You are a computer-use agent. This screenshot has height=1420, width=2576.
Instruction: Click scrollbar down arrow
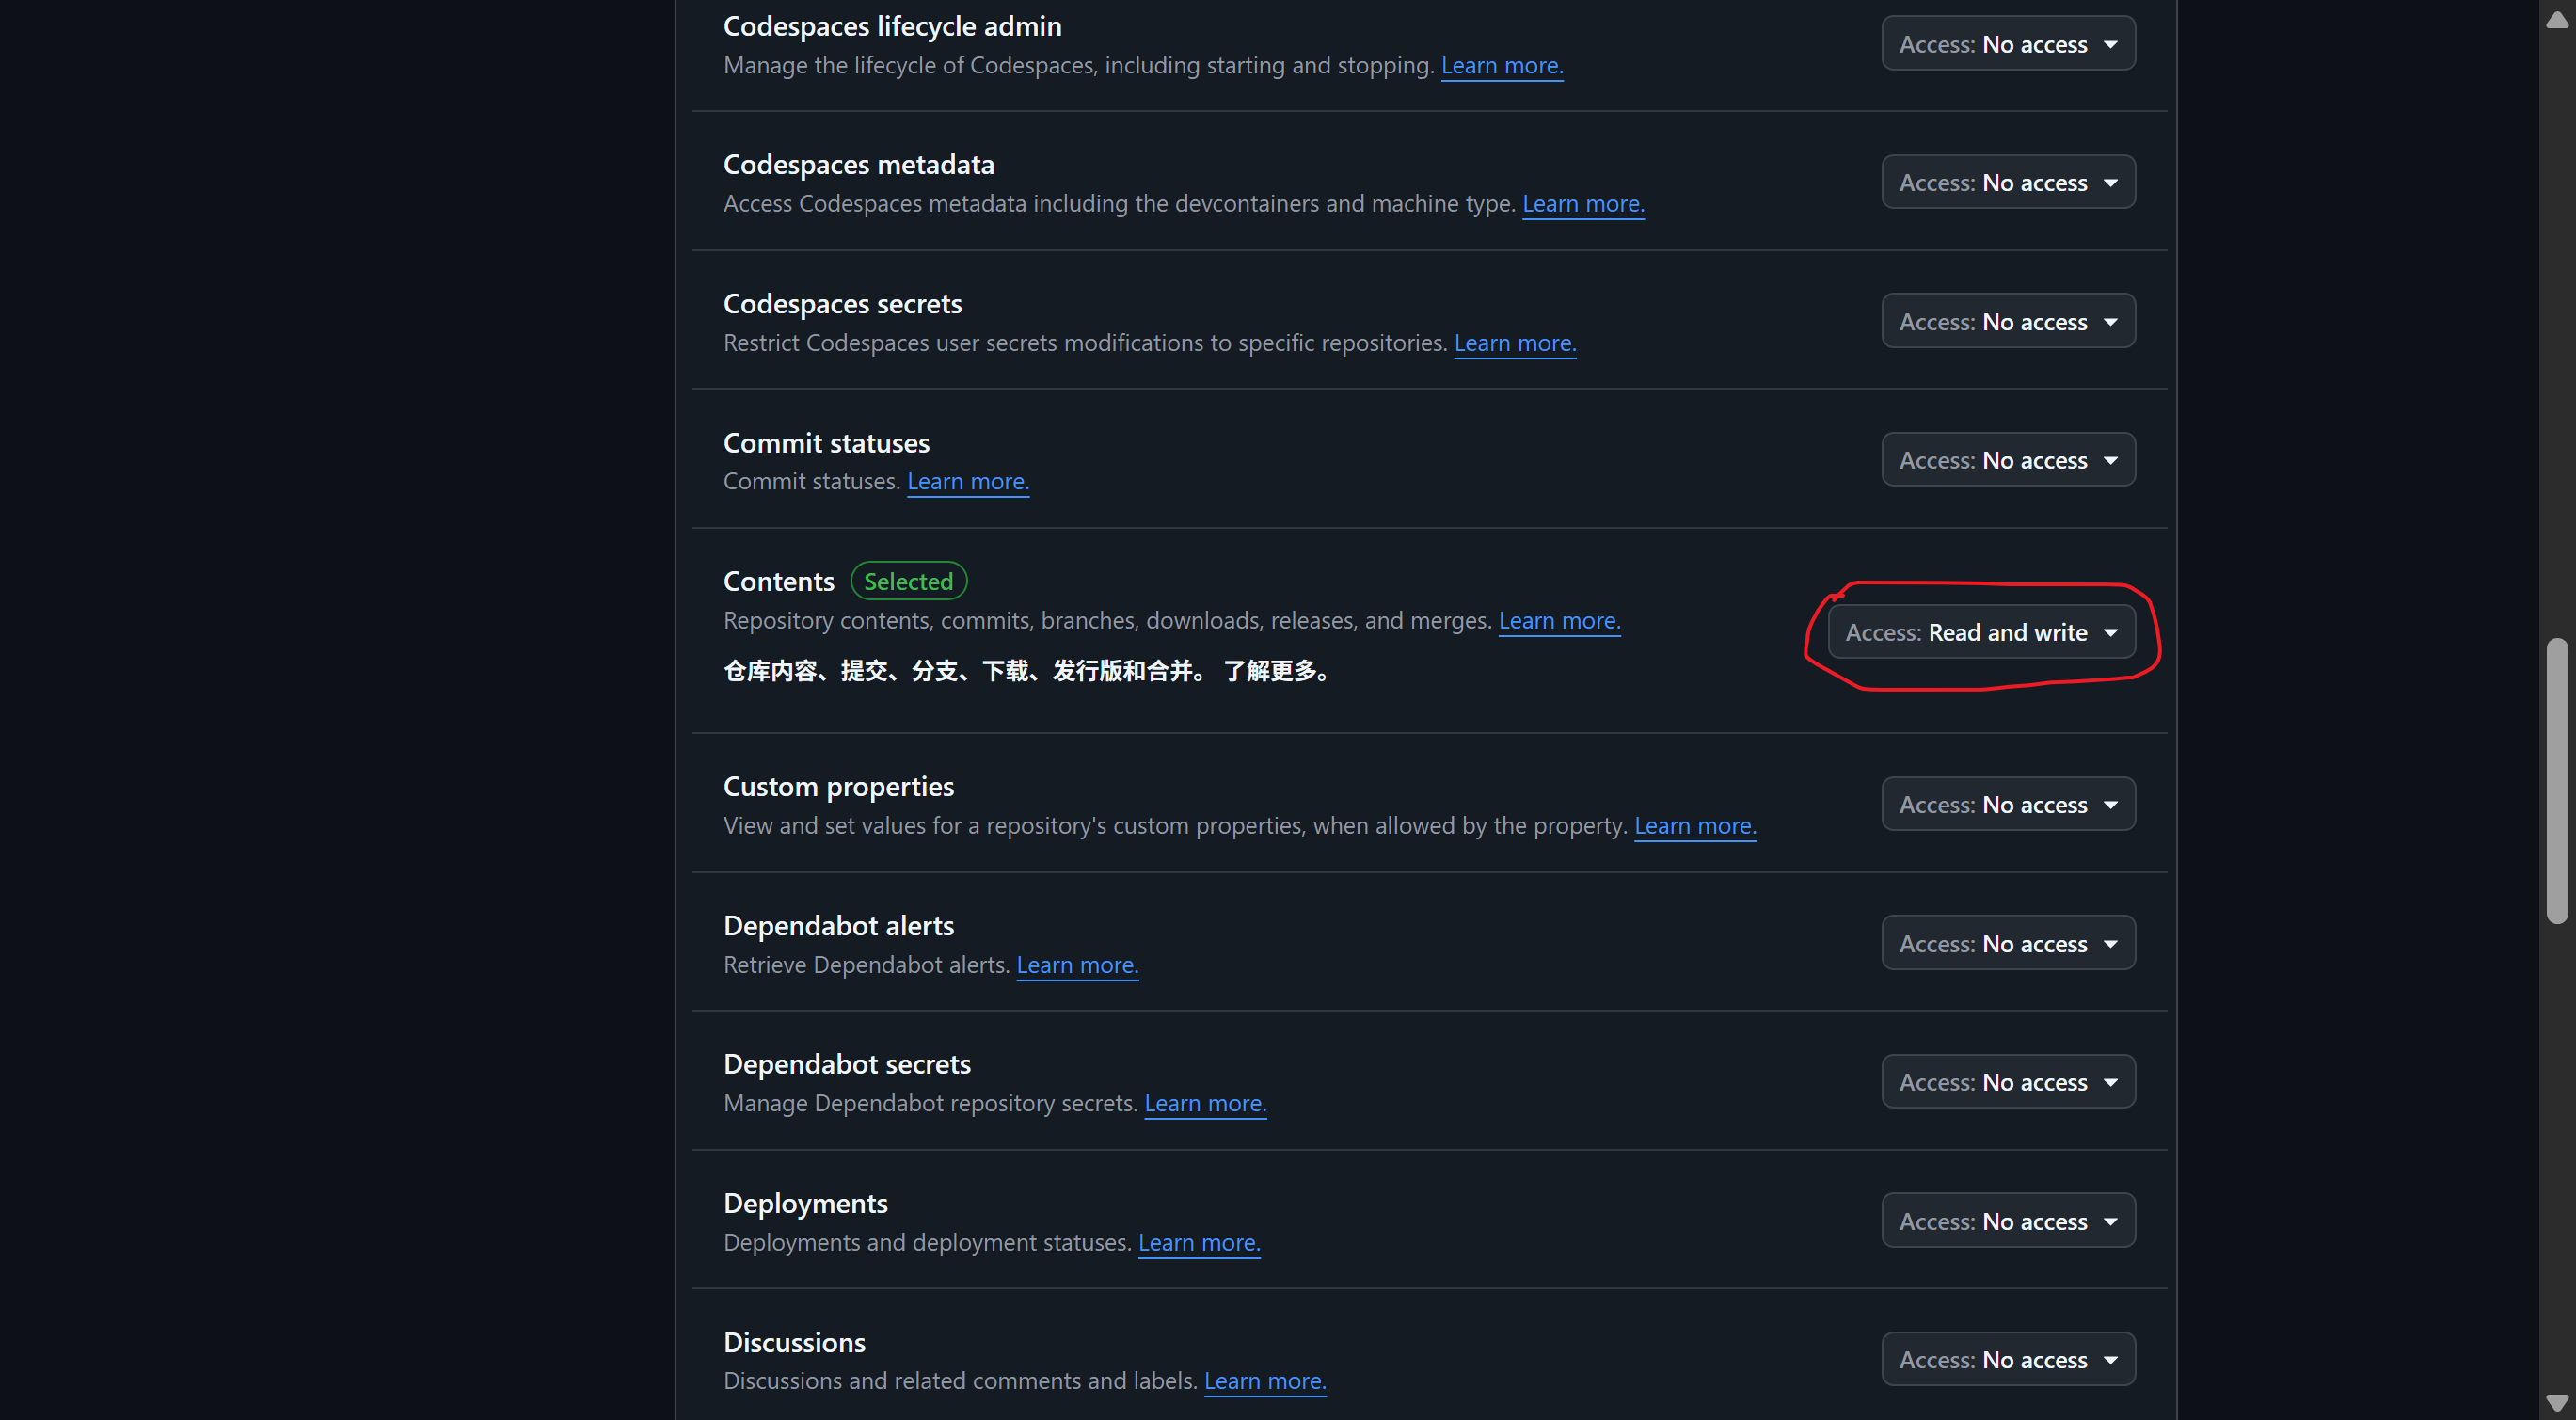(2556, 1403)
